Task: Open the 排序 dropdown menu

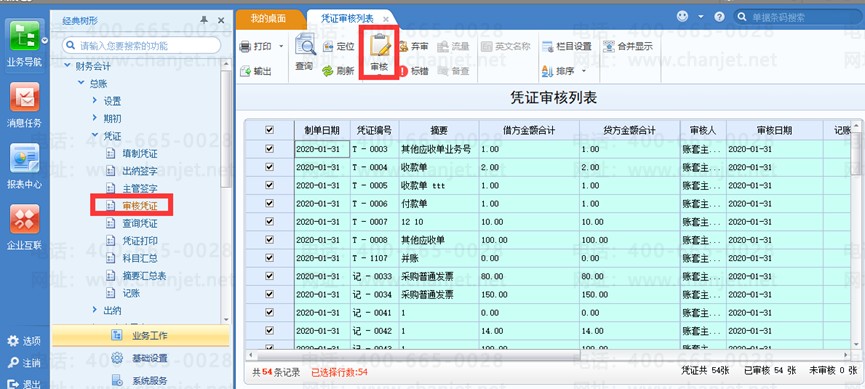Action: pos(584,71)
